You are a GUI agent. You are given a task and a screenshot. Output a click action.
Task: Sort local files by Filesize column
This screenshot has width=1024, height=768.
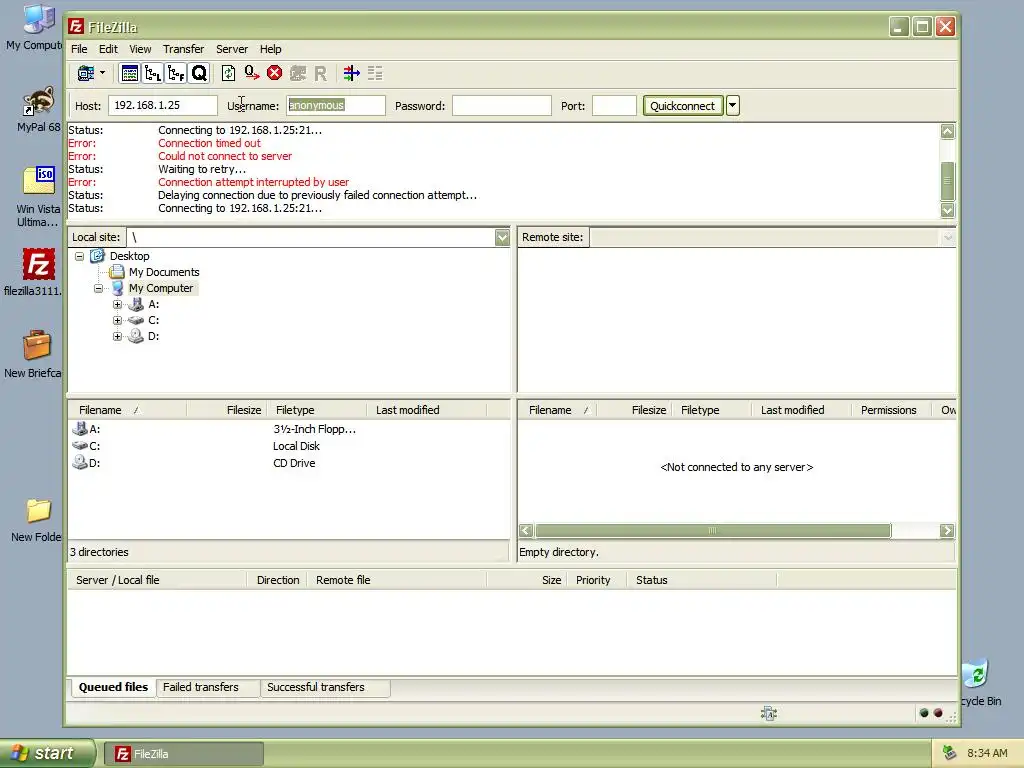227,410
